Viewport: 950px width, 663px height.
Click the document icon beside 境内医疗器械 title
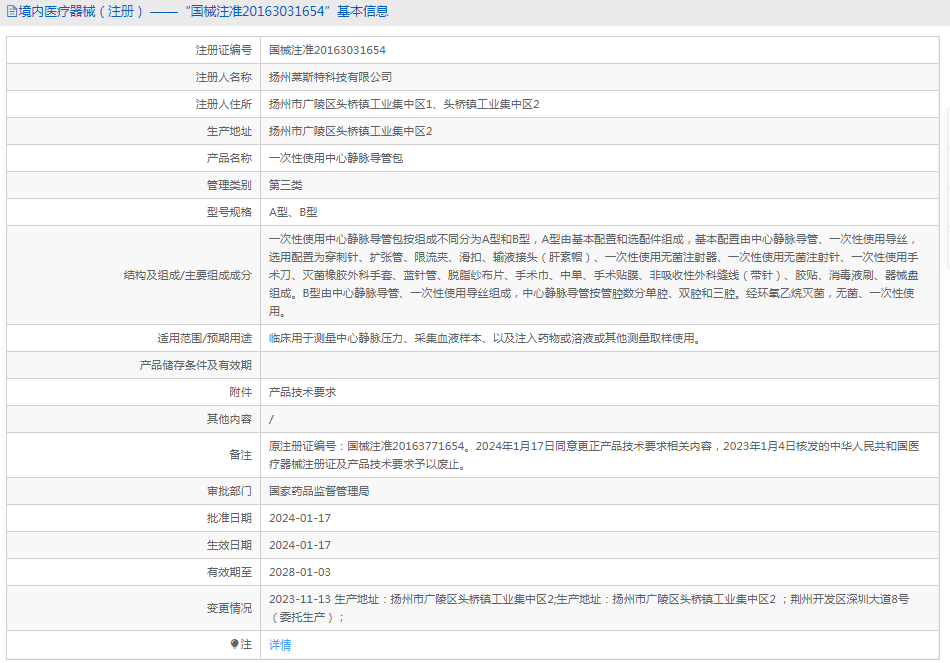coord(12,12)
